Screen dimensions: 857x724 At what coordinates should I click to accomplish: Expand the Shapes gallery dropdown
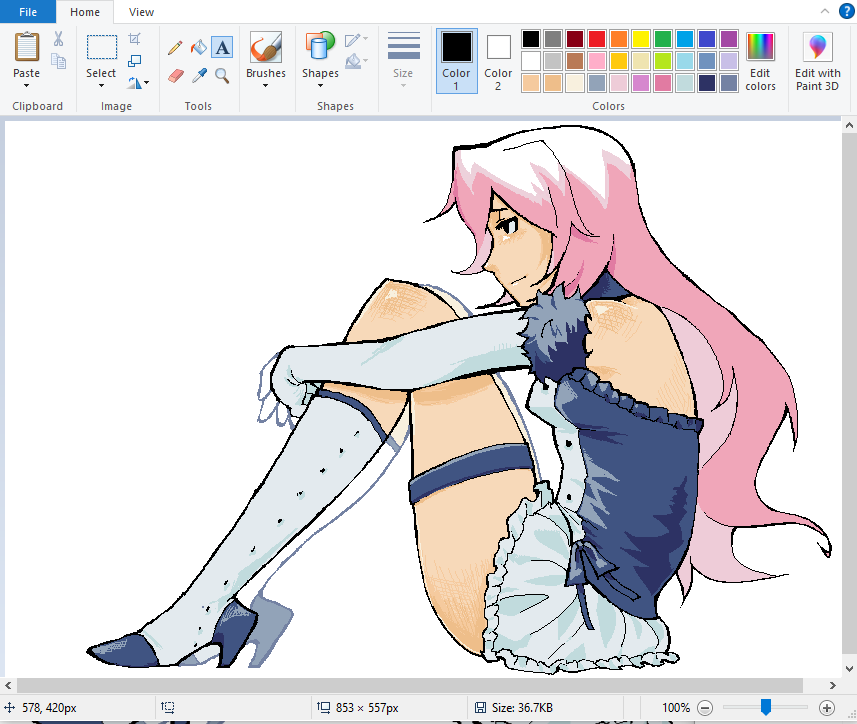(x=320, y=86)
